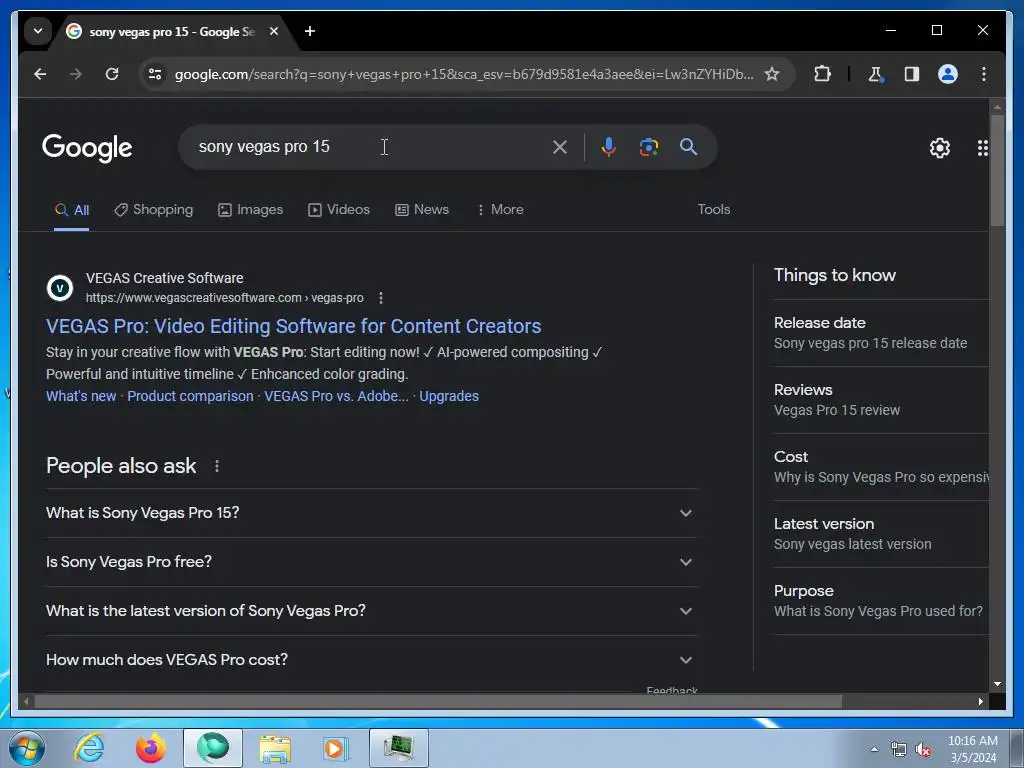Clear the search box with X
1024x768 pixels.
pyautogui.click(x=560, y=147)
